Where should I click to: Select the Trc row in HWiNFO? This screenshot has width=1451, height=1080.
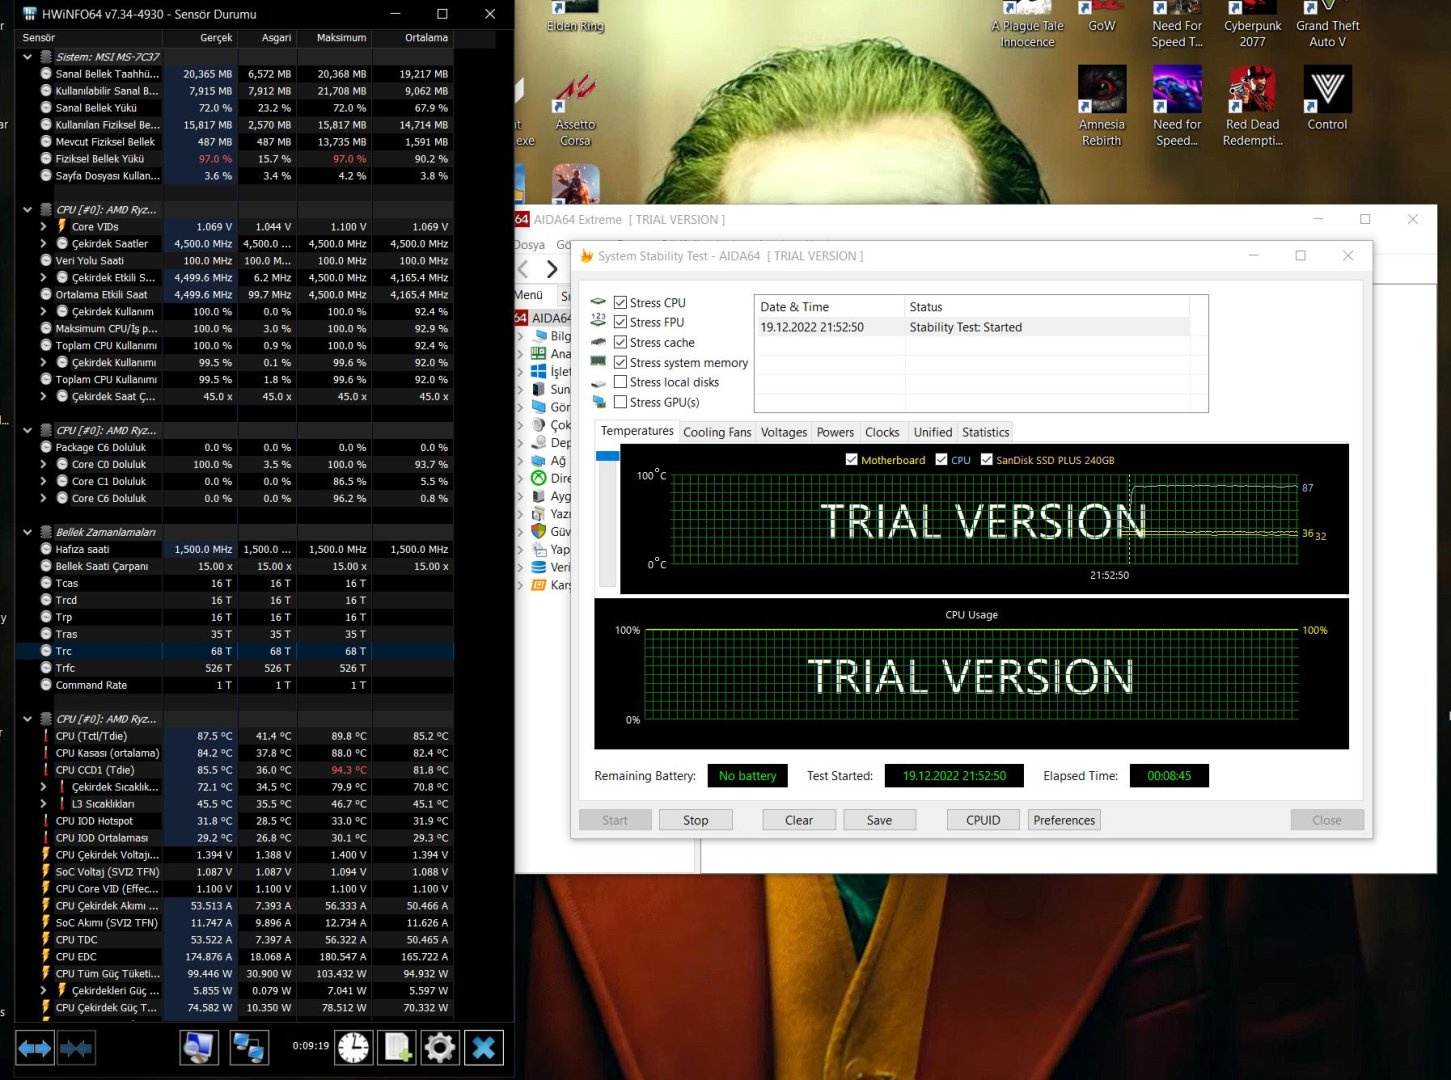[235, 651]
